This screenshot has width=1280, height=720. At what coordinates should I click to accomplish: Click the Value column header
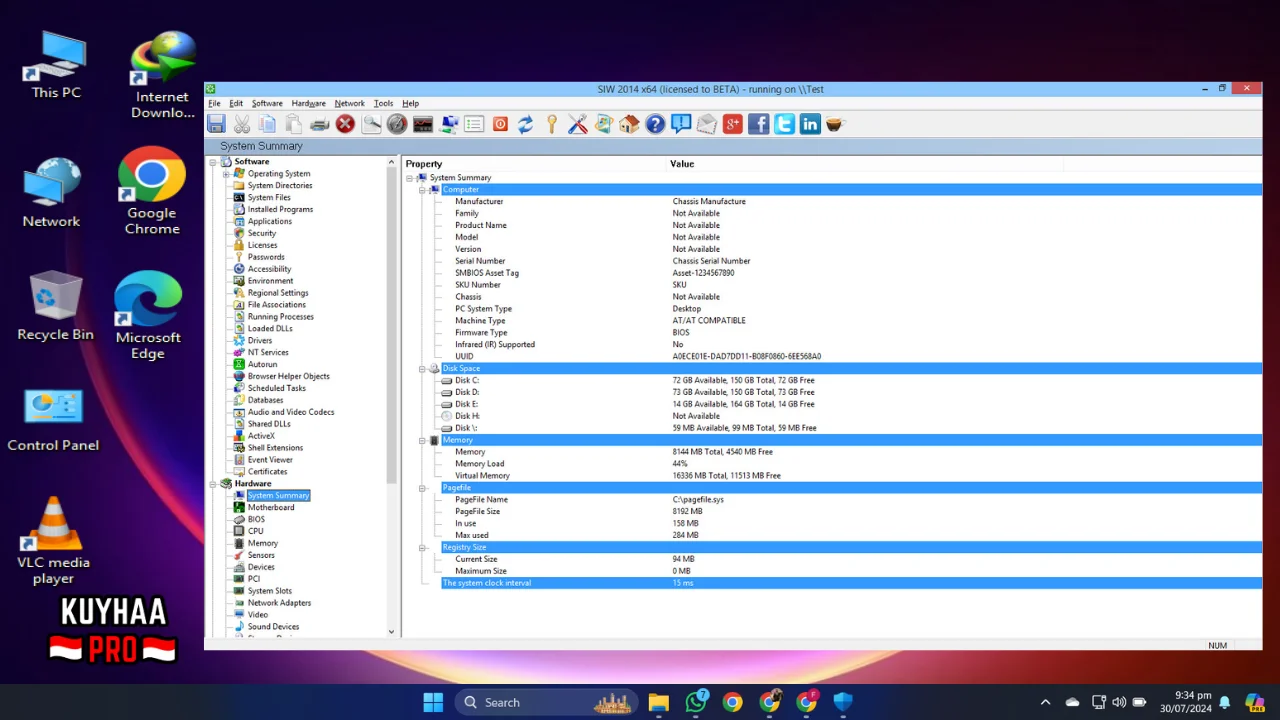coord(865,164)
